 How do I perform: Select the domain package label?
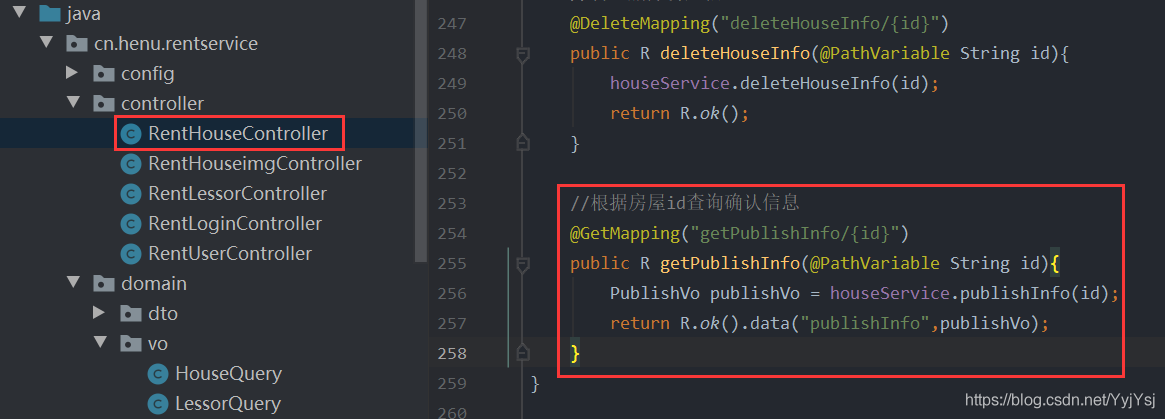pos(154,283)
